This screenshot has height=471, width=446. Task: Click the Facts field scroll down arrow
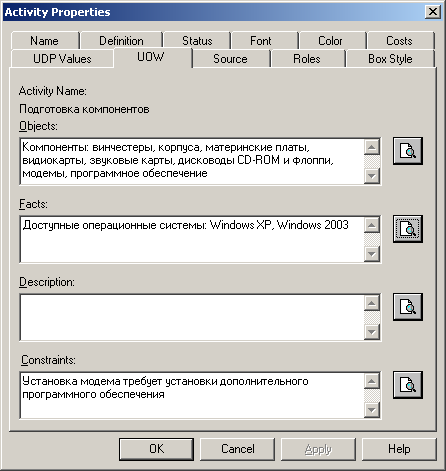[x=372, y=253]
